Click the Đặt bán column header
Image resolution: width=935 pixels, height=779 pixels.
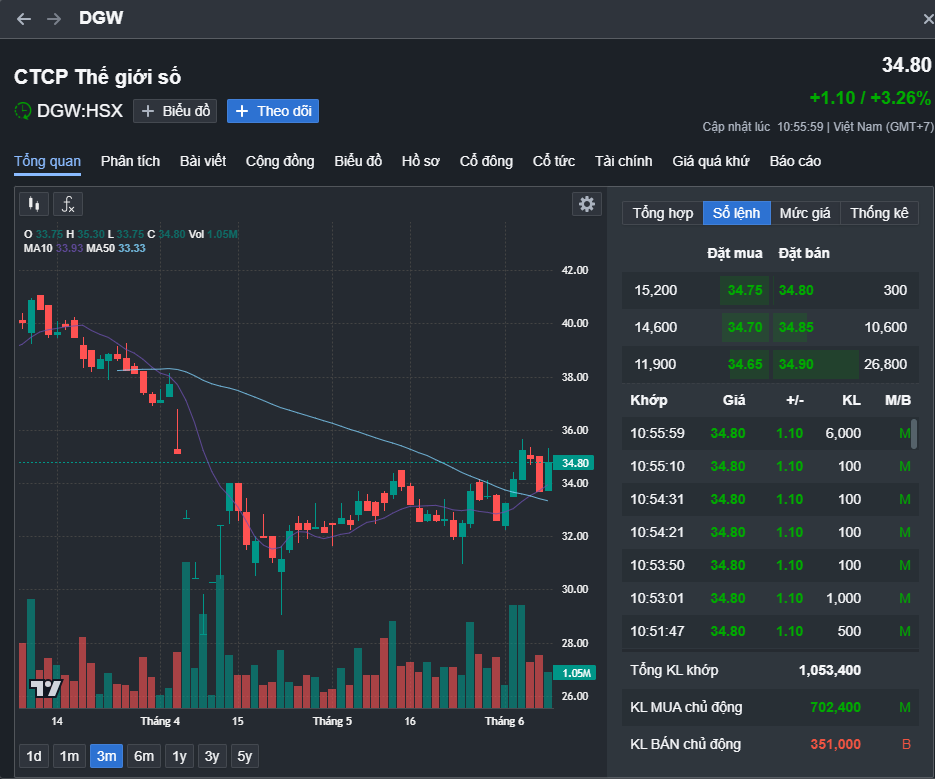point(804,254)
